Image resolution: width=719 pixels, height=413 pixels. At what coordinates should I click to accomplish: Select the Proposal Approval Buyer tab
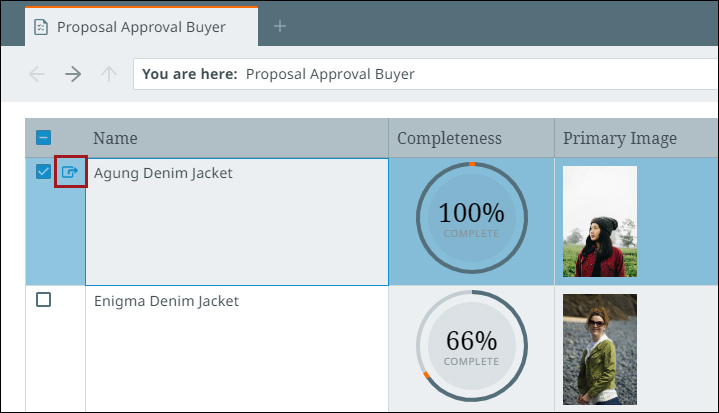pos(140,27)
